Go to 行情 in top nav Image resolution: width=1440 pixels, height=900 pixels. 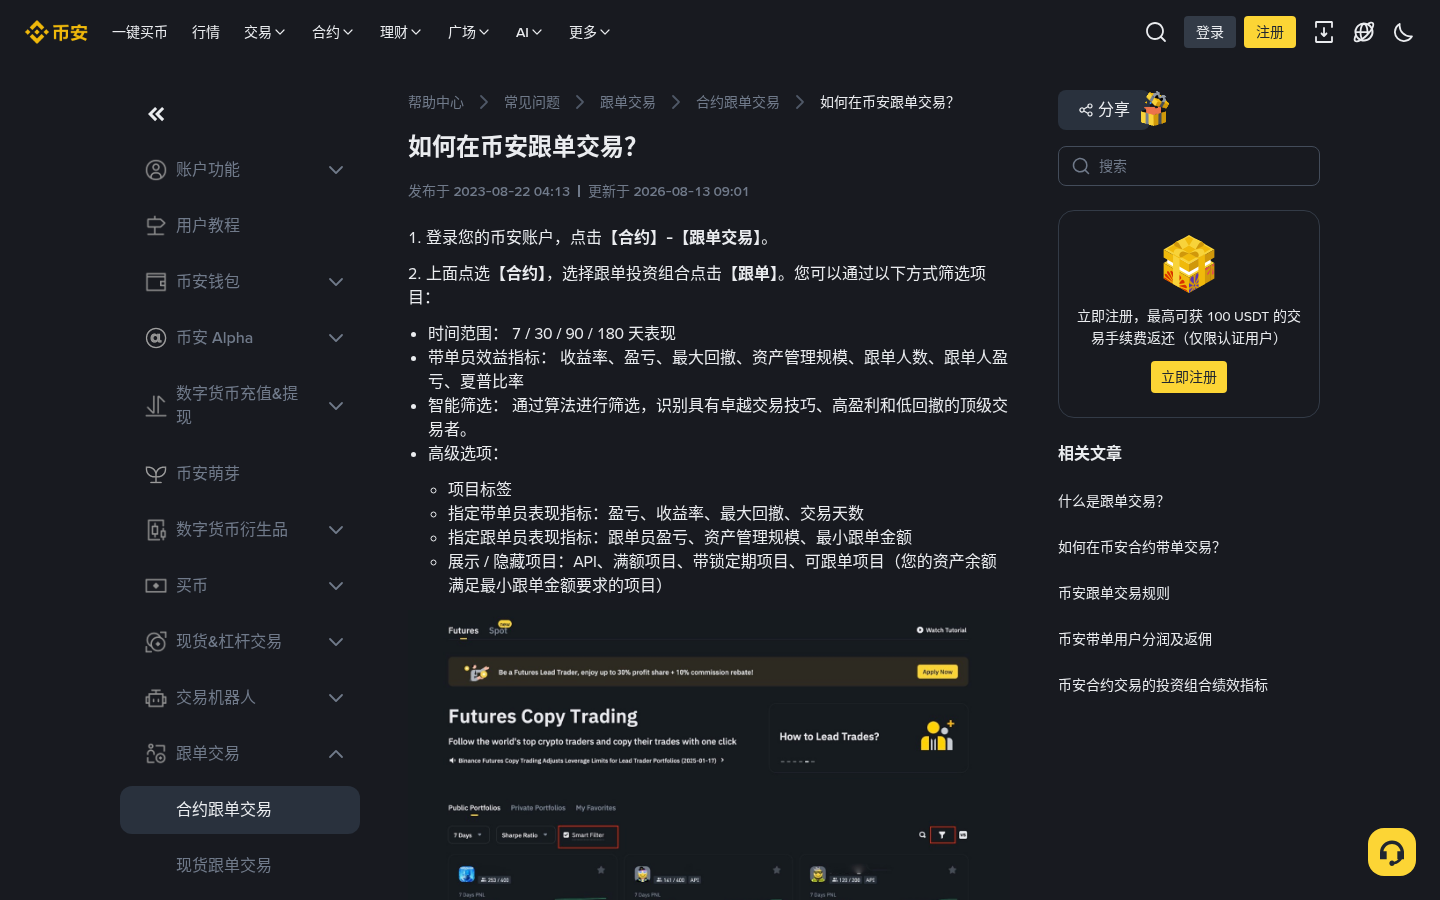click(x=206, y=32)
